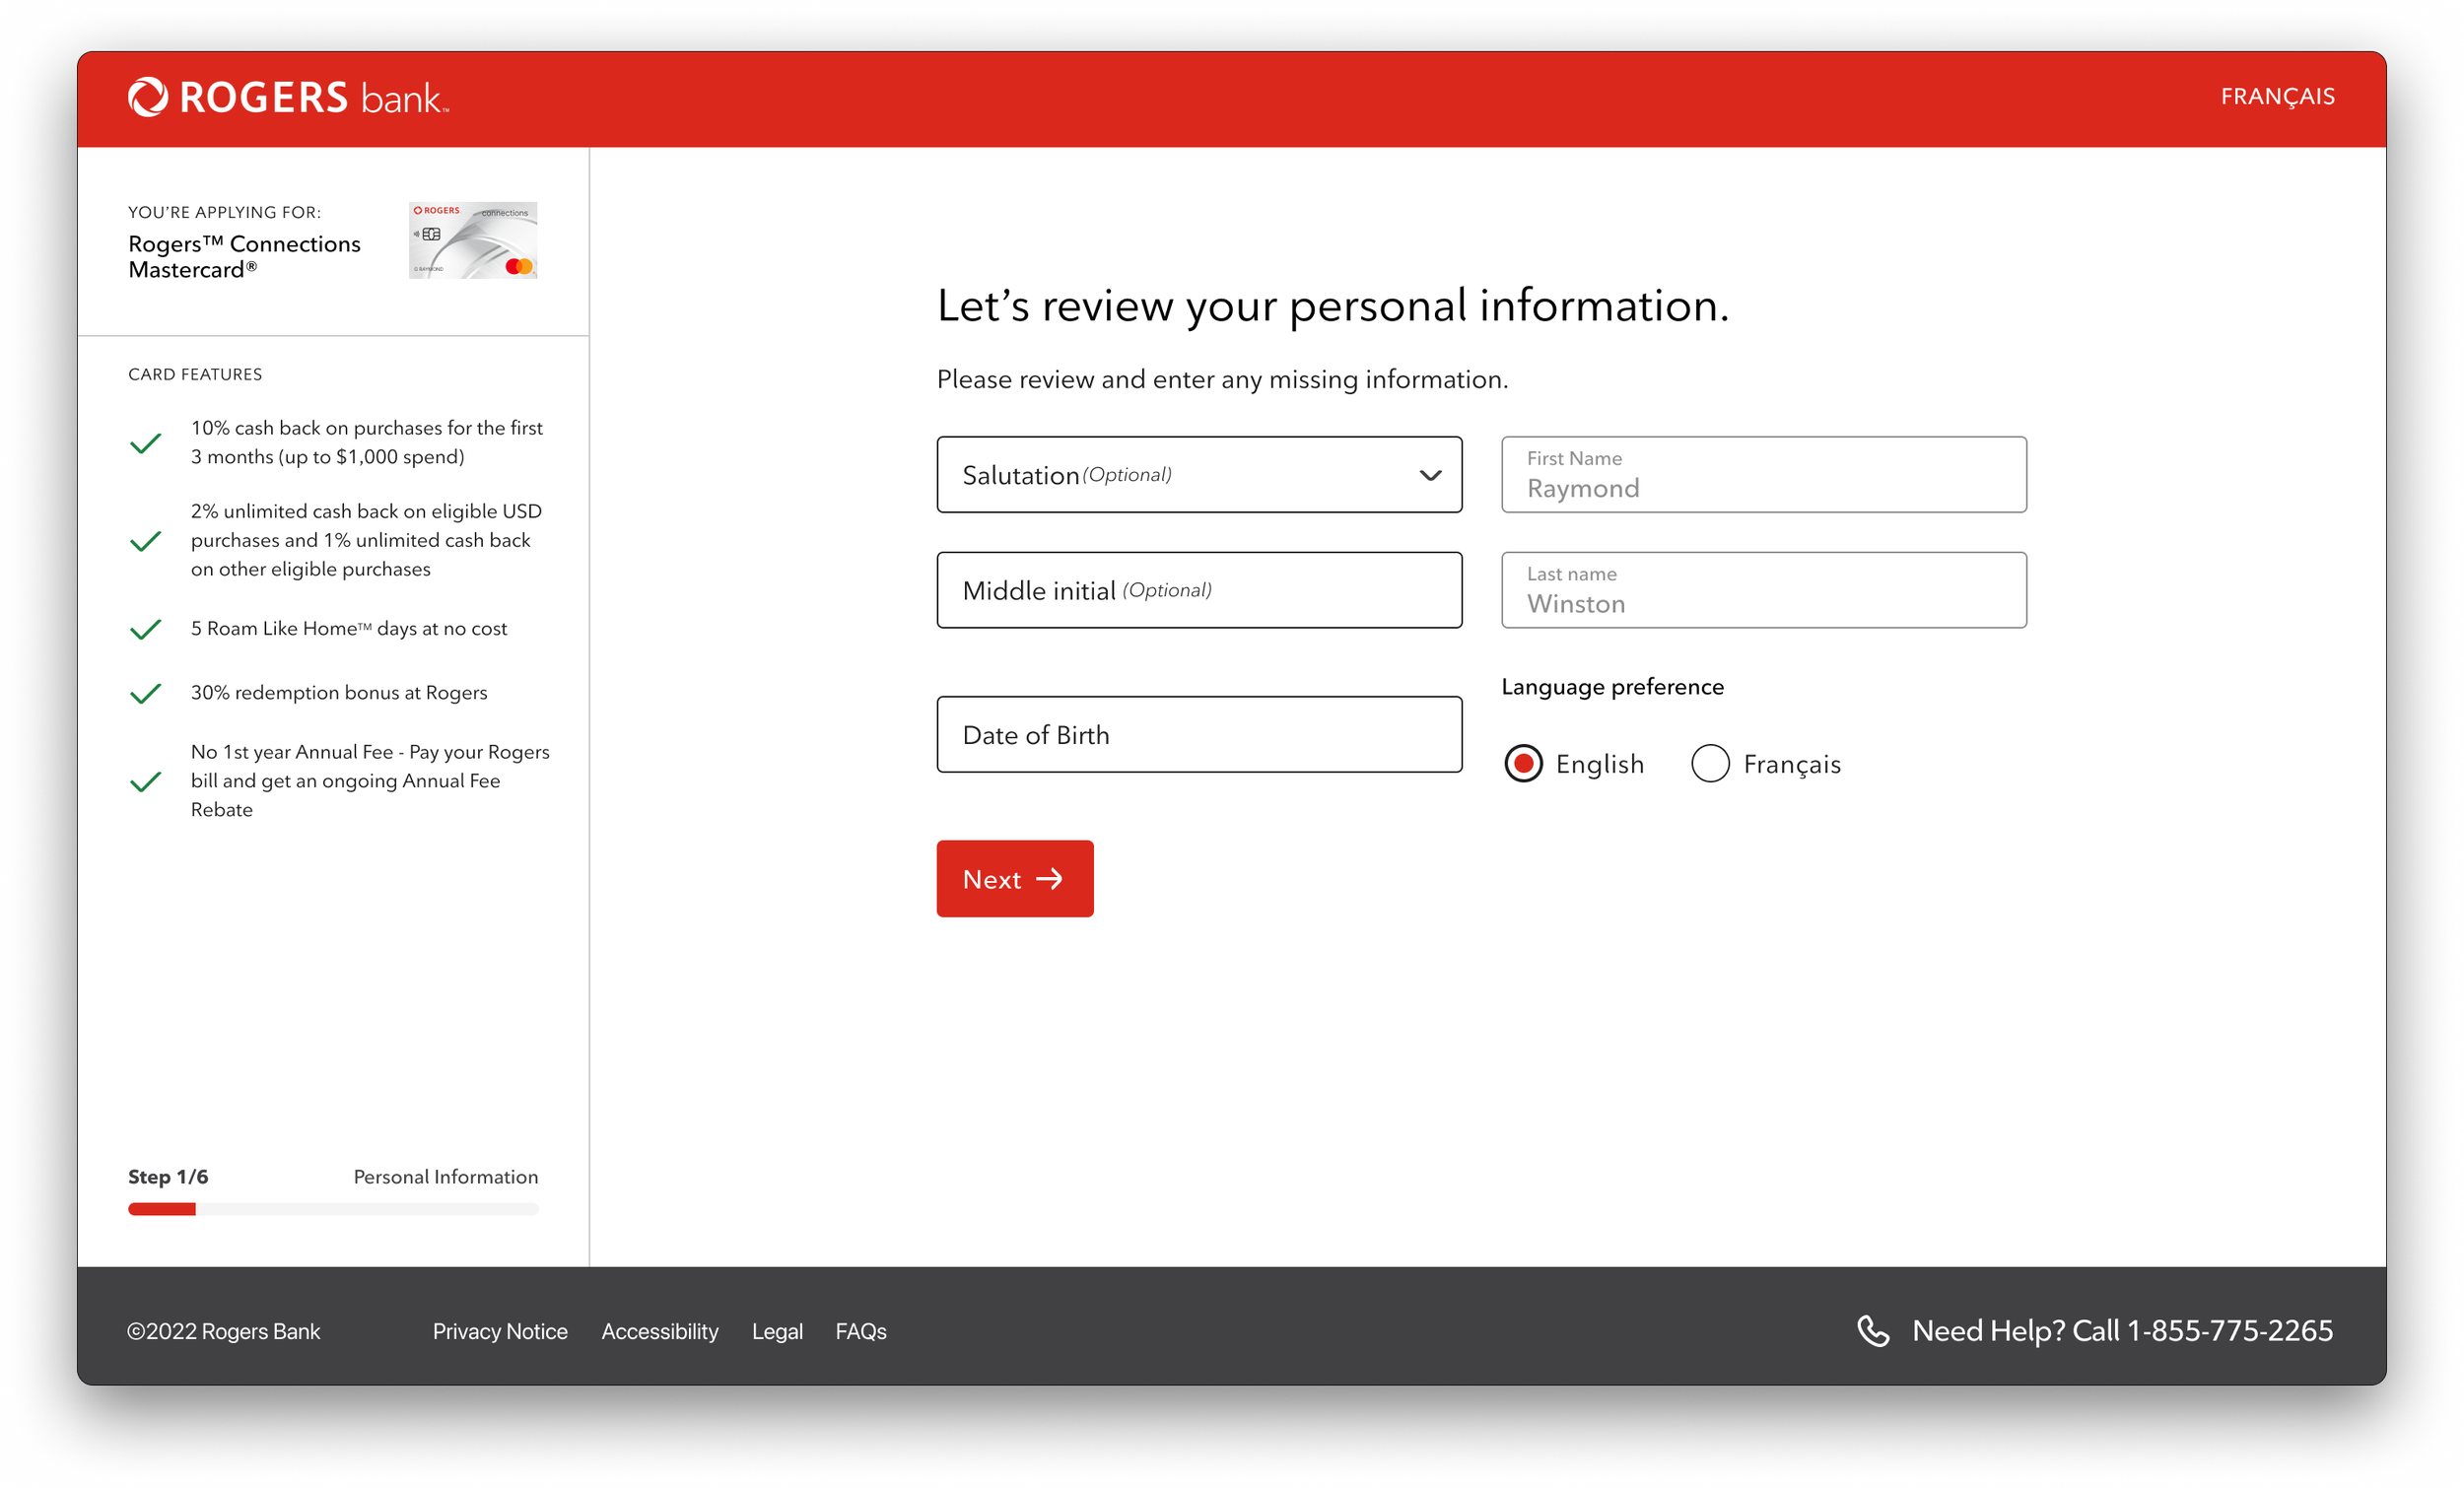Screen dimensions: 2464x1488
Task: Click into the Date of Birth field
Action: tap(1198, 735)
